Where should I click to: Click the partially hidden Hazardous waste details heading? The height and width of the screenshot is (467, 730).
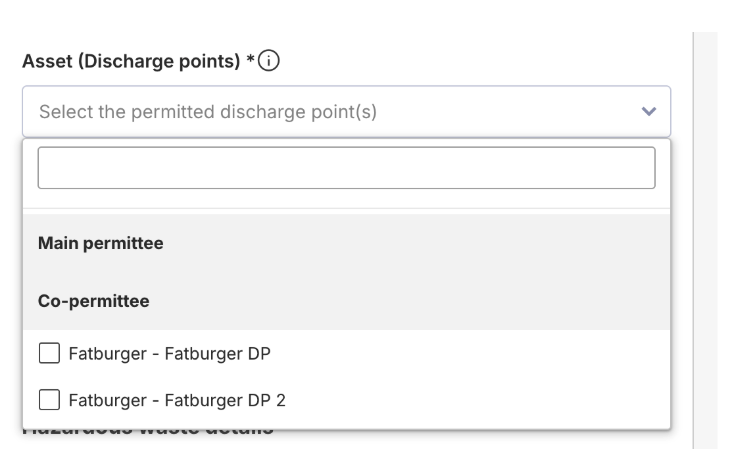(148, 434)
